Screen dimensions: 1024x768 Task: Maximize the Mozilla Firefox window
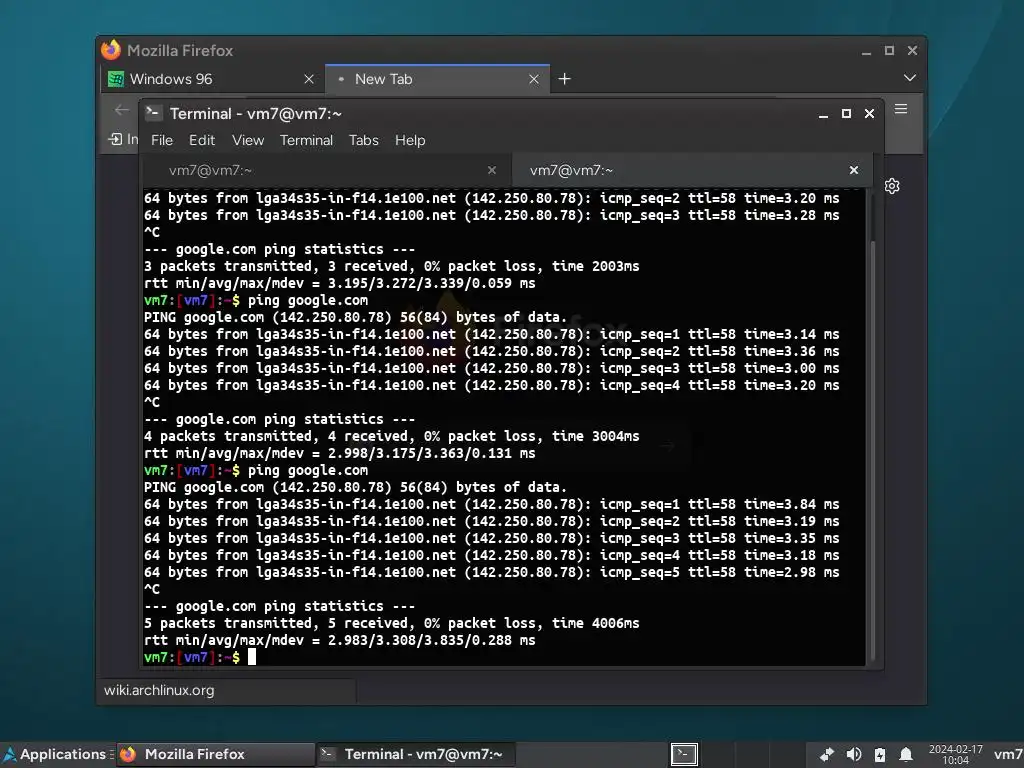pyautogui.click(x=889, y=50)
